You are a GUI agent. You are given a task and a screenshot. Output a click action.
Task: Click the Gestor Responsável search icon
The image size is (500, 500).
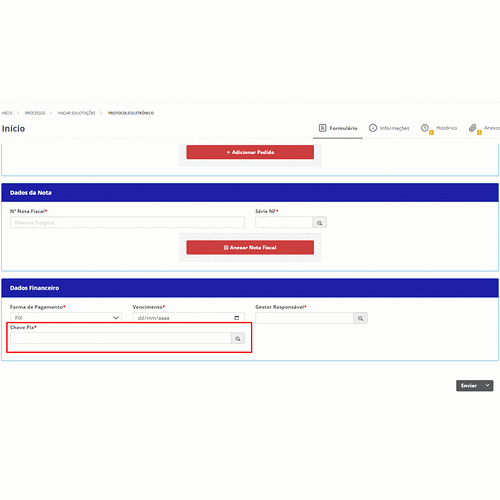360,318
